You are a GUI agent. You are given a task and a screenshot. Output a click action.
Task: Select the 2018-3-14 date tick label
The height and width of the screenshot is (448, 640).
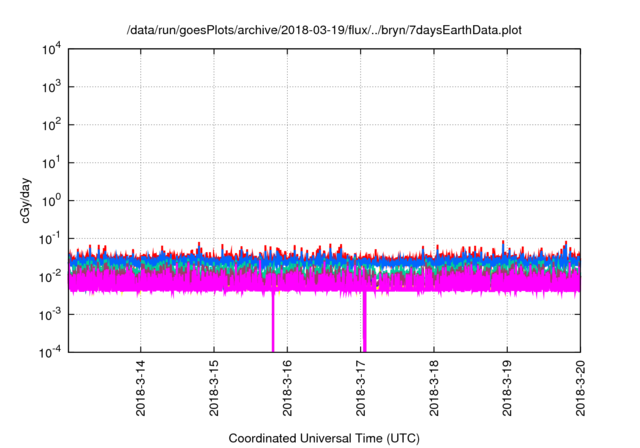pyautogui.click(x=140, y=388)
